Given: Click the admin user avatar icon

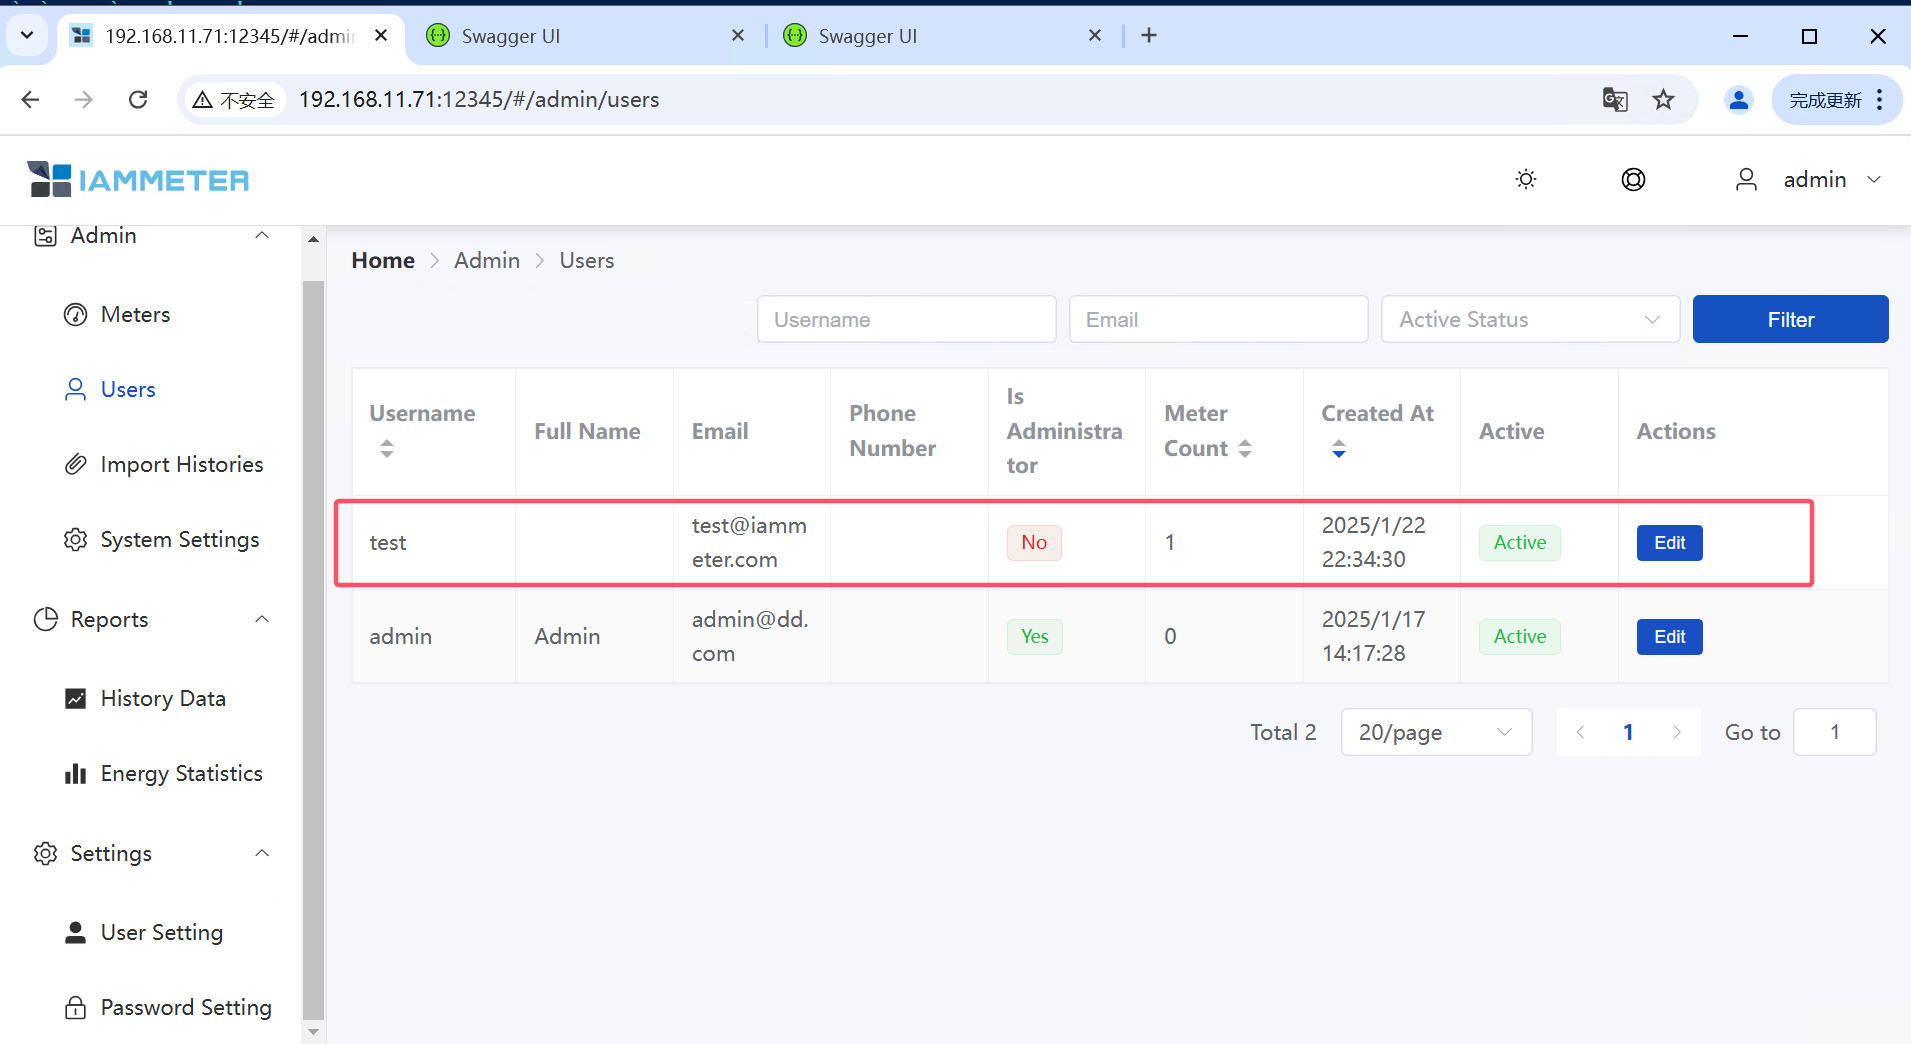Looking at the screenshot, I should click(1746, 179).
